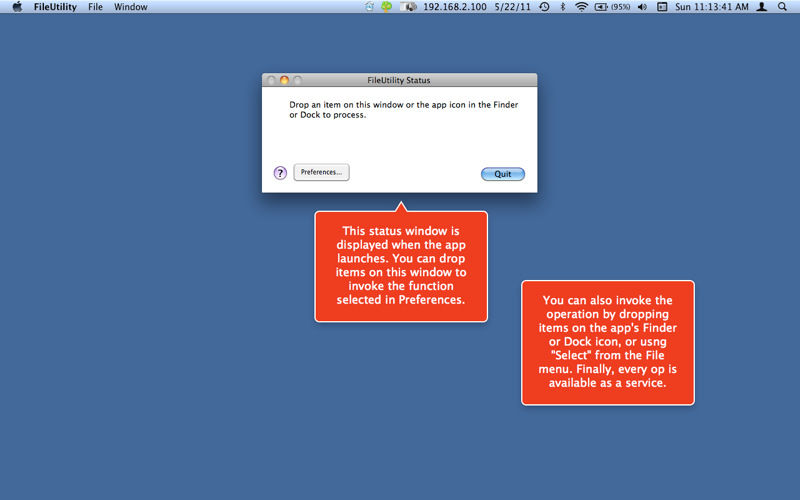Open the volume control icon
The width and height of the screenshot is (800, 500).
coord(642,7)
